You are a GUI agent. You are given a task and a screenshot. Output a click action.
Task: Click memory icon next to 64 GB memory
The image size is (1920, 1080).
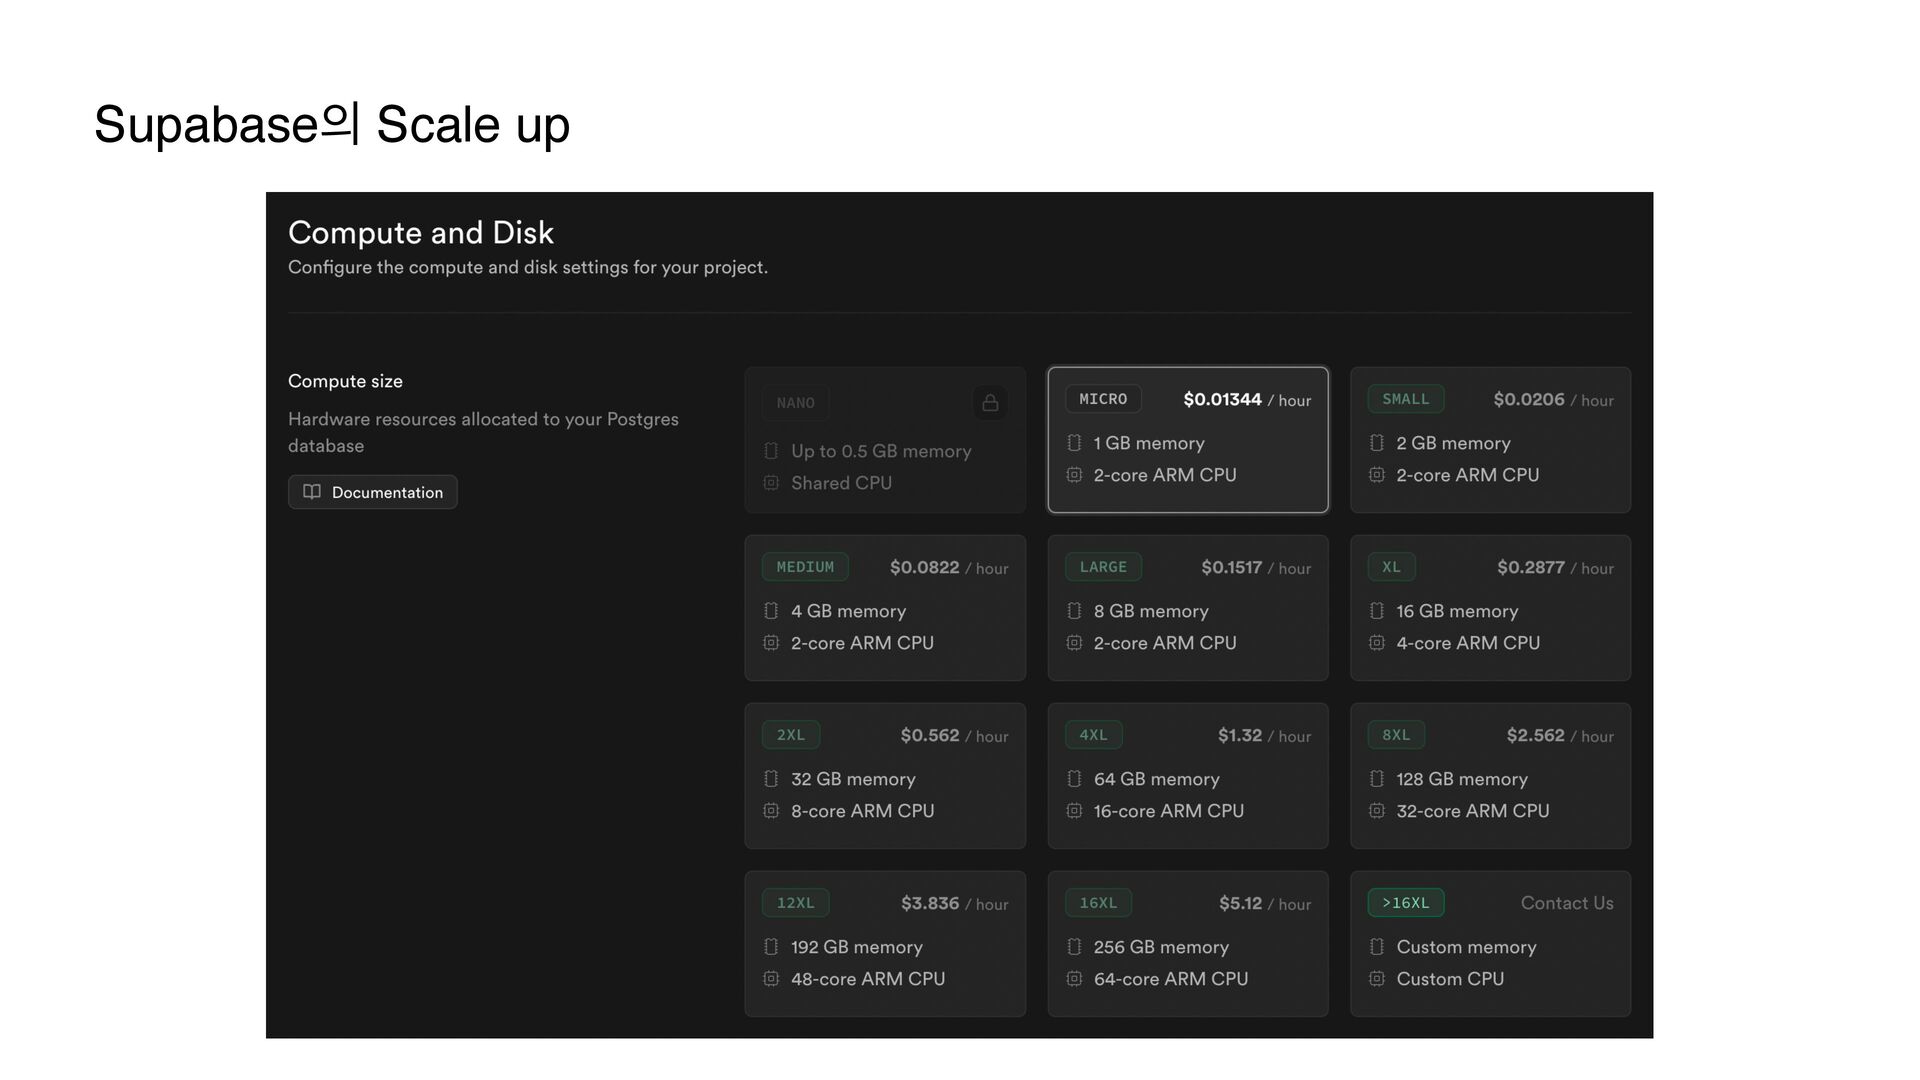click(1074, 779)
